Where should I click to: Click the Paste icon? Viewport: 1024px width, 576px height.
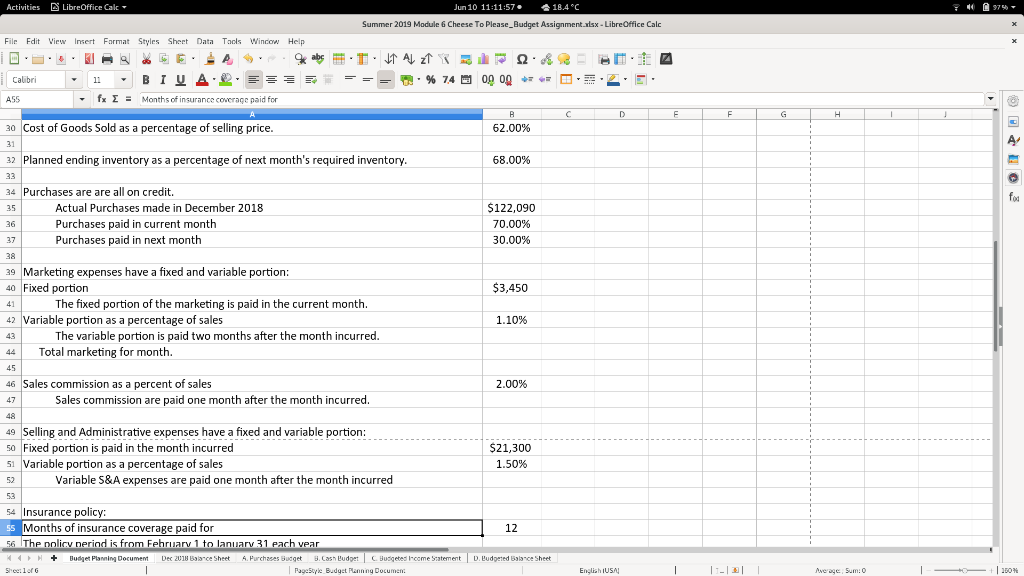[x=181, y=59]
